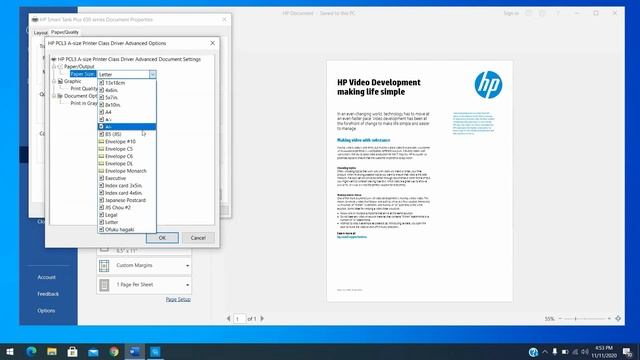This screenshot has width=640, height=360.
Task: Collapse the Paper/Output tree node
Action: pos(54,67)
